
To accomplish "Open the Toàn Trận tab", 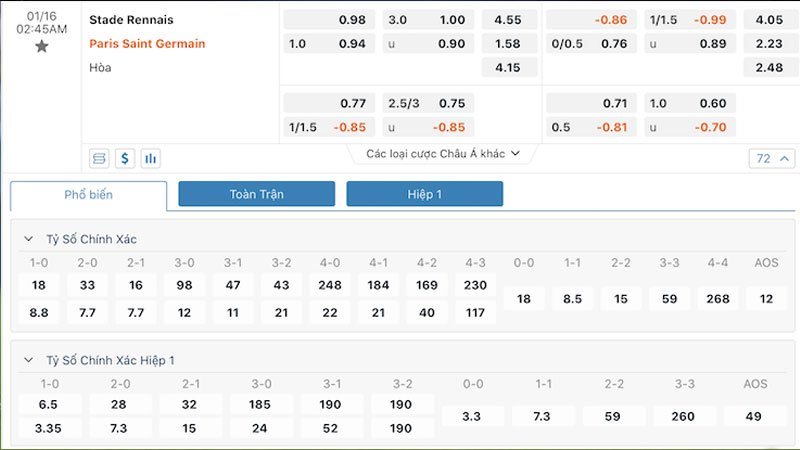I will [x=257, y=194].
